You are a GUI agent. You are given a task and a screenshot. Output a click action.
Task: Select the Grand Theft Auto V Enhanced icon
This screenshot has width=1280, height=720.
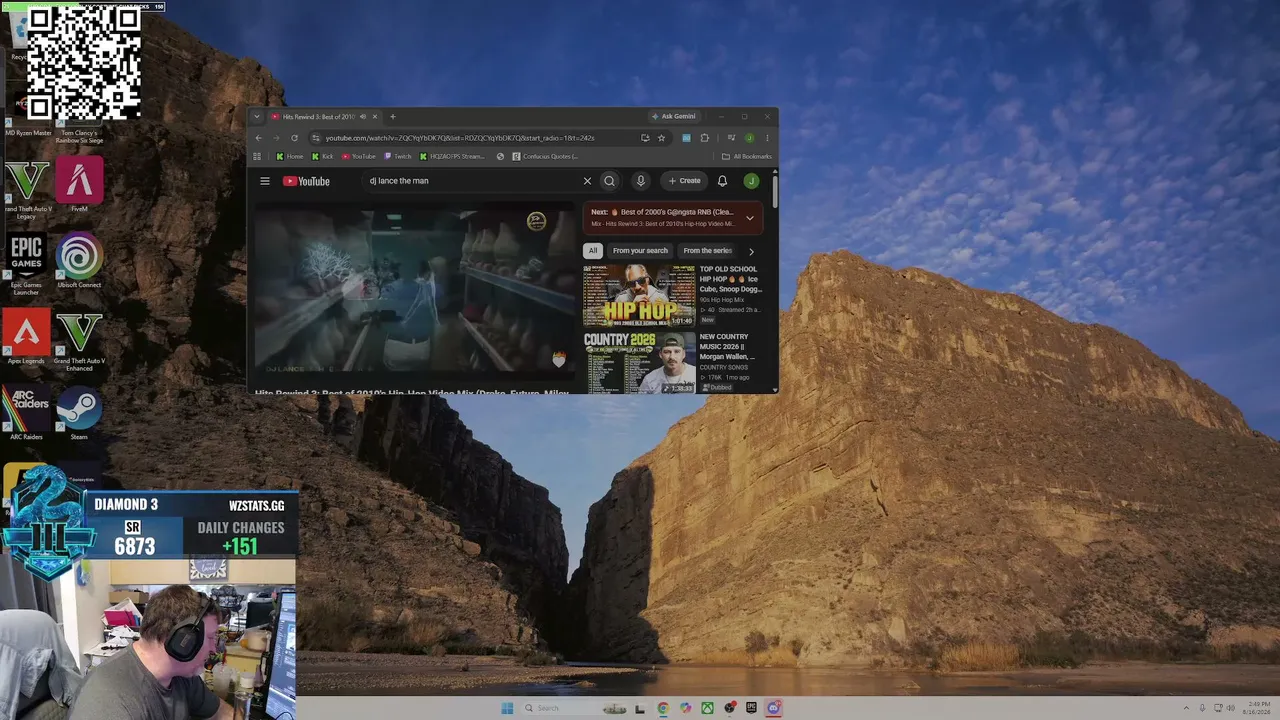[x=79, y=340]
